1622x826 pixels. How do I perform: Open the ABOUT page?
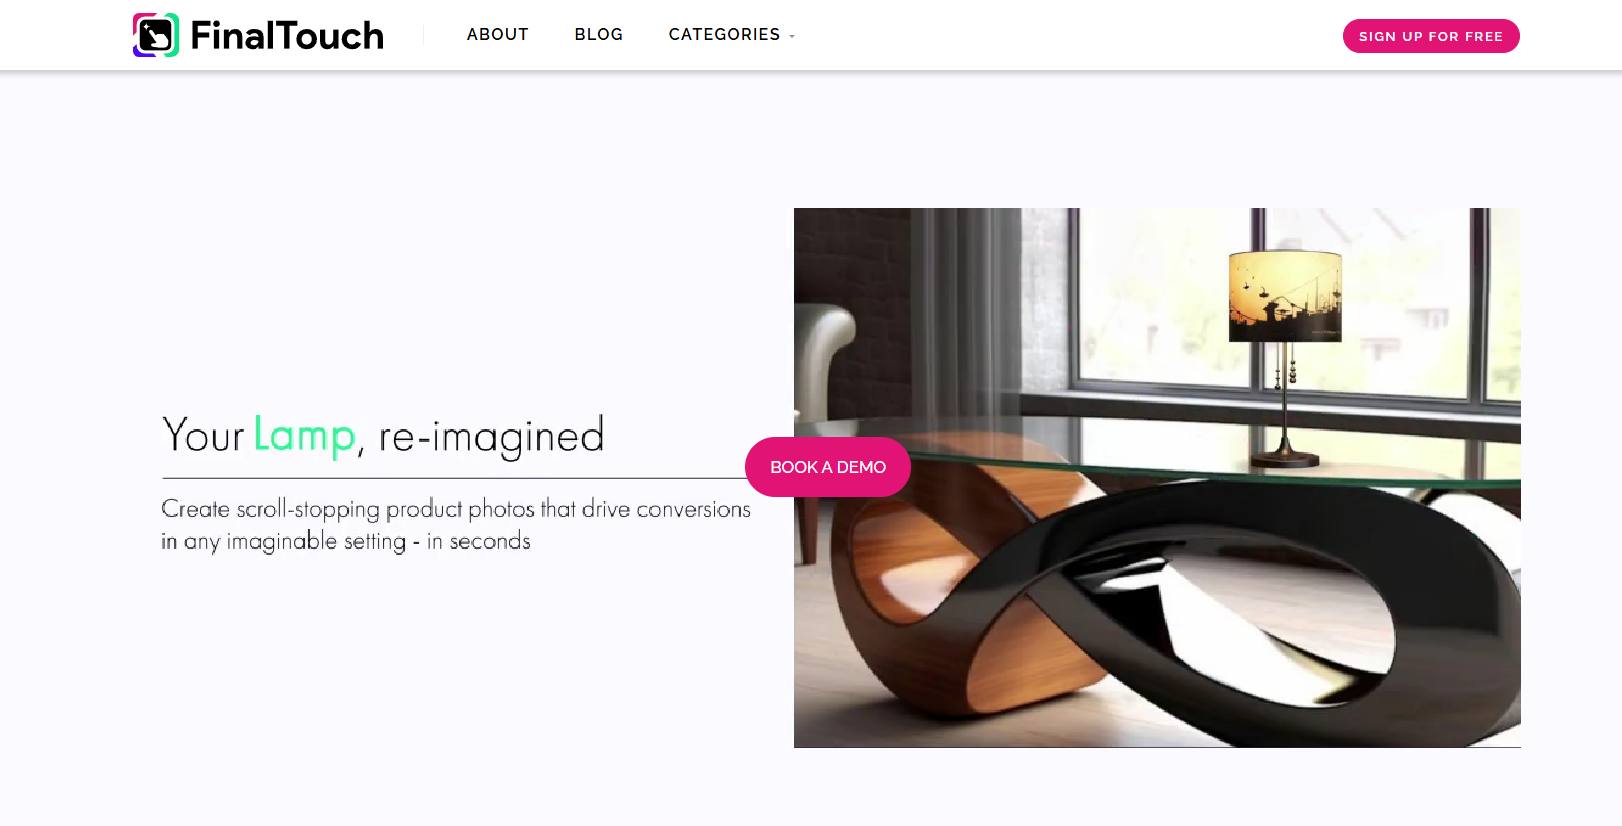497,34
